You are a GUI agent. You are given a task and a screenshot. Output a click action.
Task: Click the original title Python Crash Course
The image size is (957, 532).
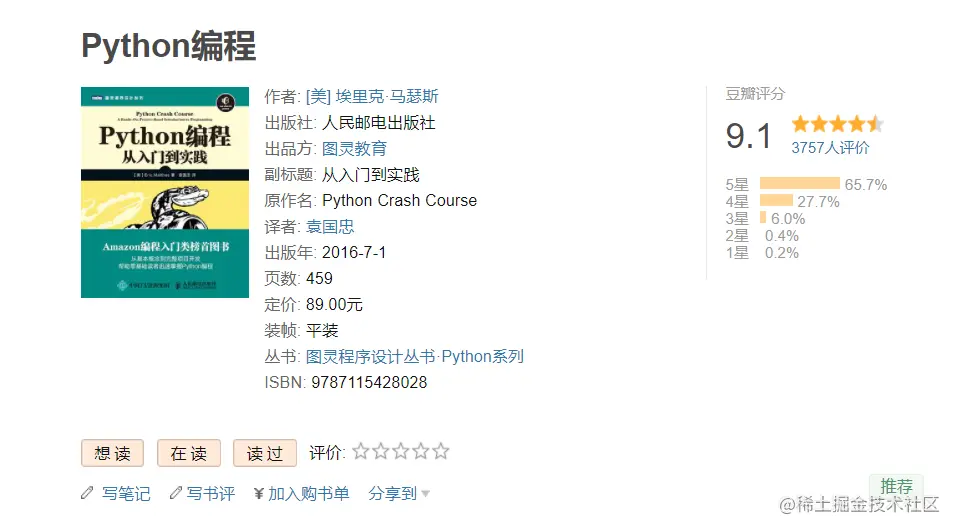point(399,201)
